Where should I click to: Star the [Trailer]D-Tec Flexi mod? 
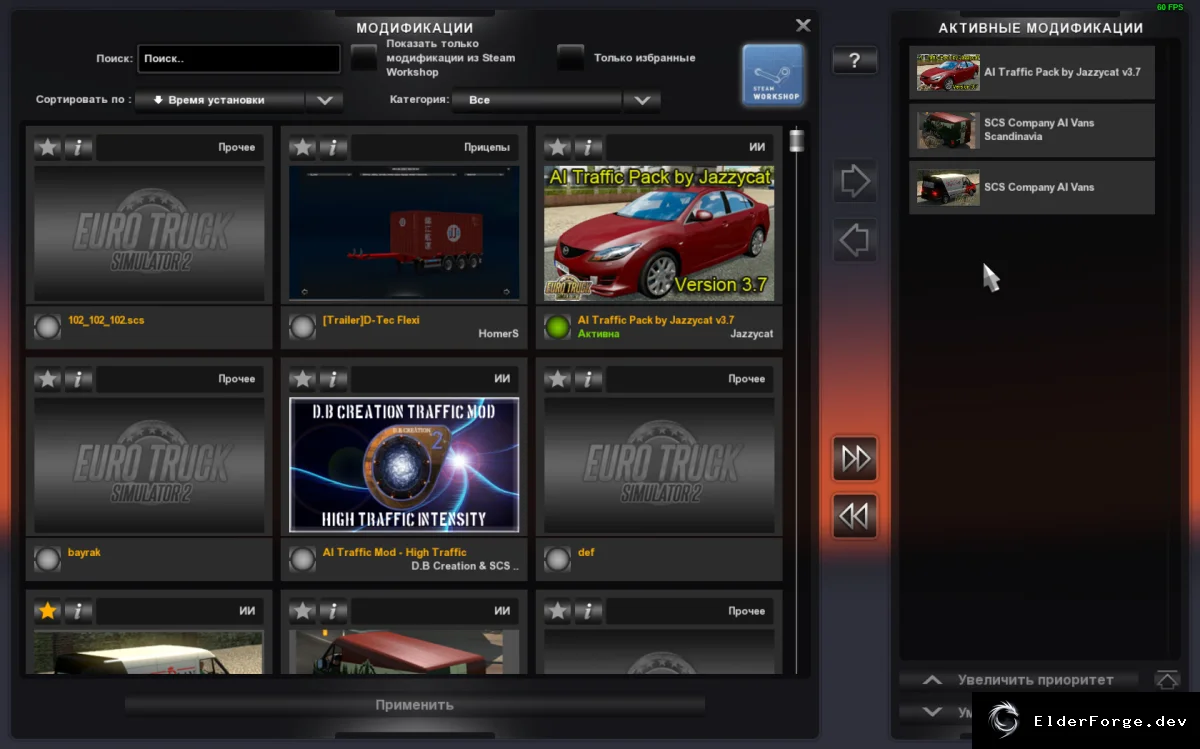click(303, 148)
